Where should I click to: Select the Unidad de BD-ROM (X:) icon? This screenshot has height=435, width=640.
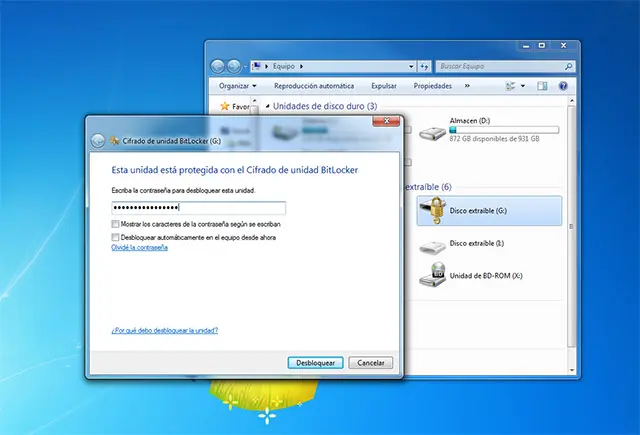point(432,273)
